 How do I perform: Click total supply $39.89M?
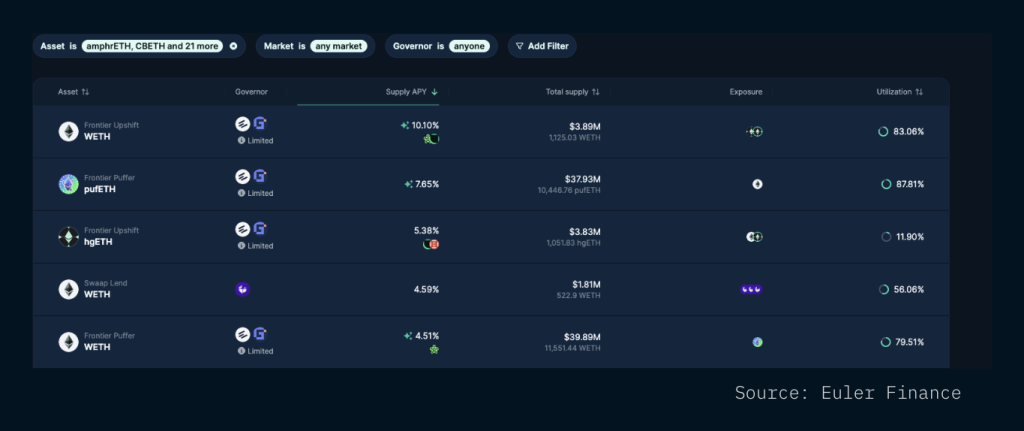pos(583,337)
